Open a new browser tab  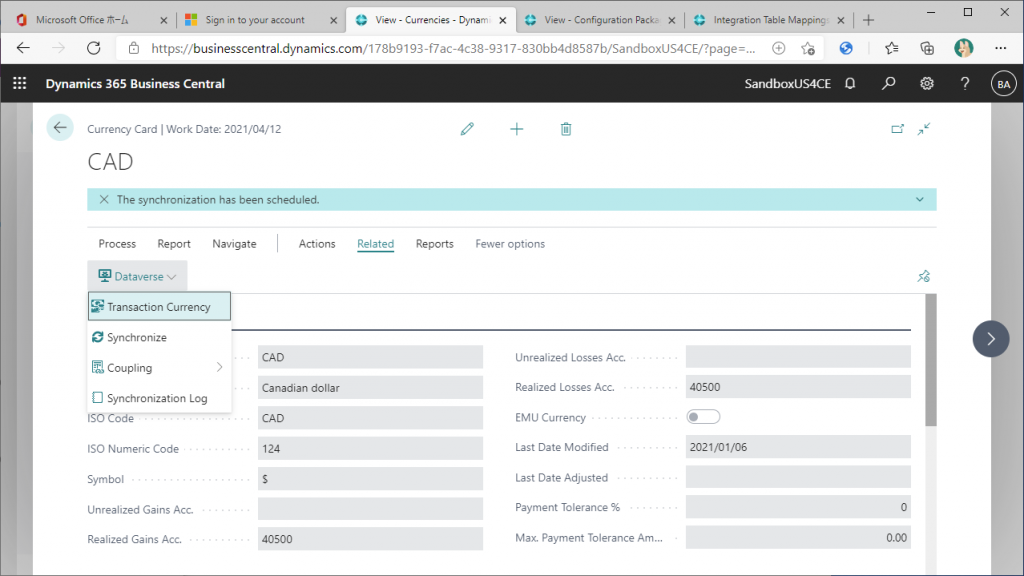click(x=868, y=20)
